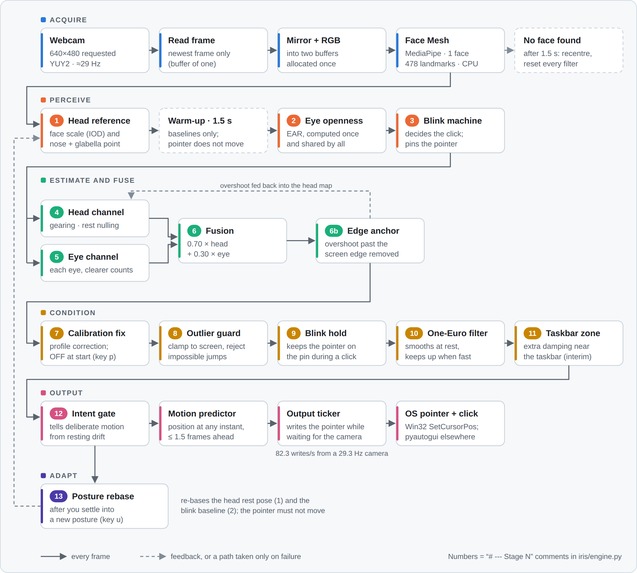Click the Warm-up 1.5 s dashed box

[x=213, y=130]
